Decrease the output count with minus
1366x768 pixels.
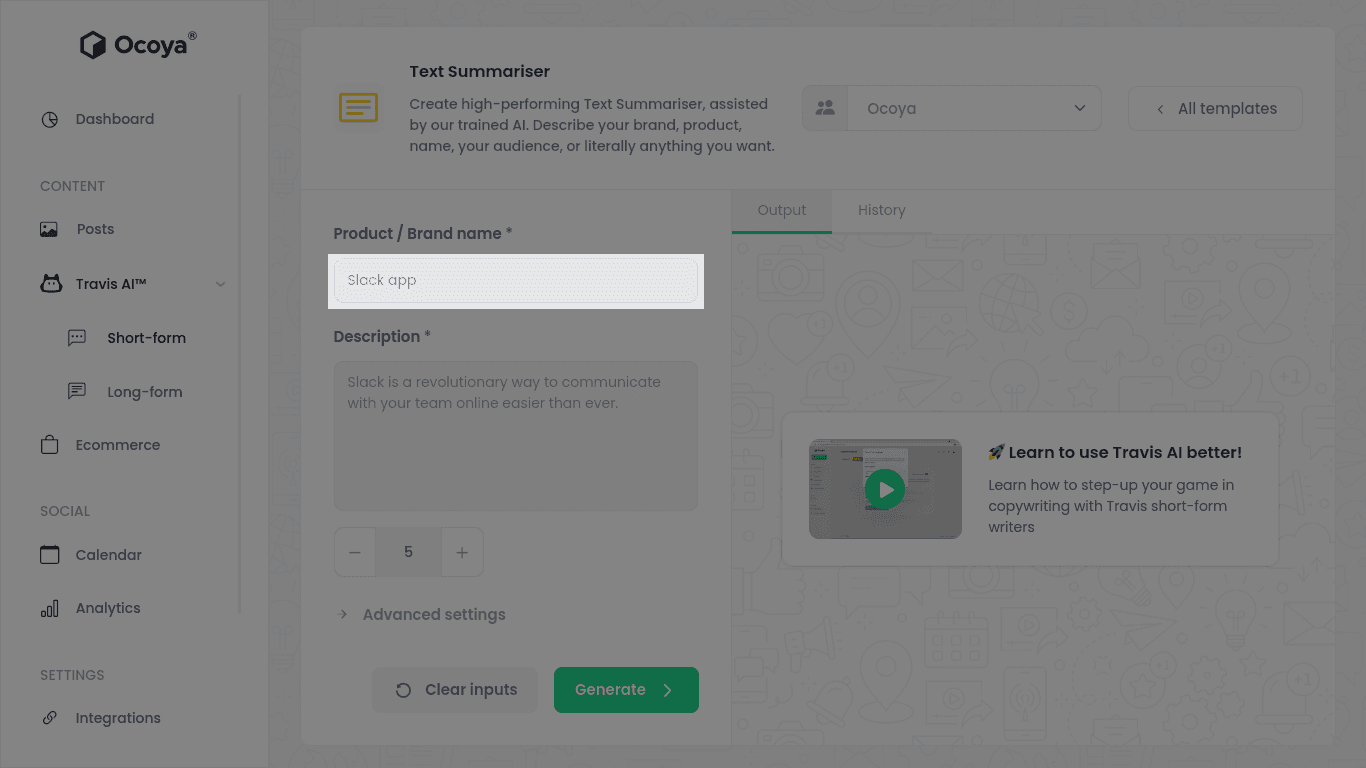click(355, 552)
